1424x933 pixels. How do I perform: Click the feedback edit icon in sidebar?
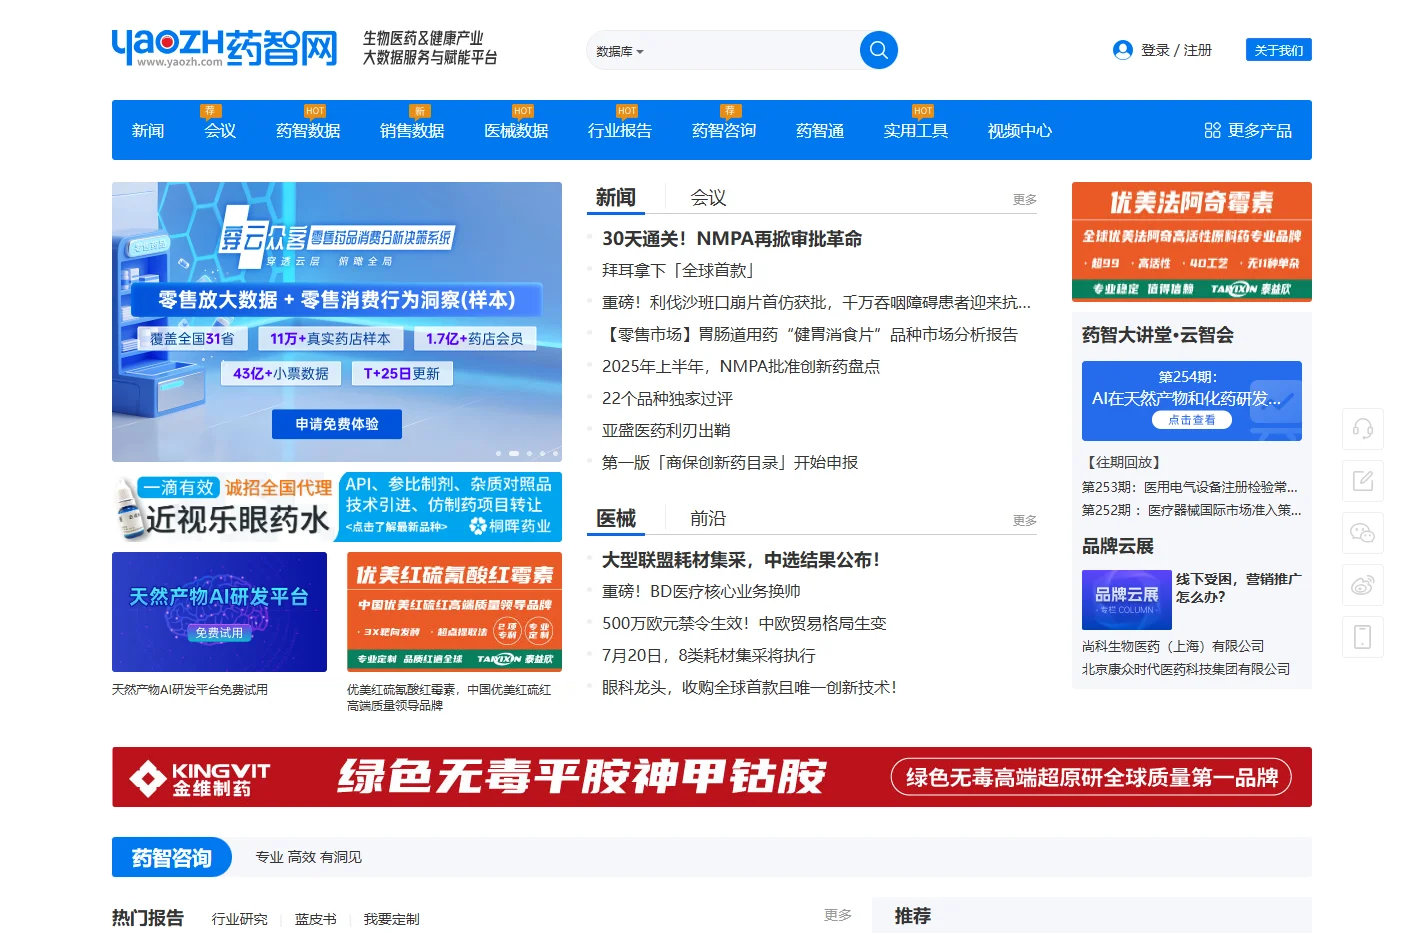click(x=1362, y=481)
